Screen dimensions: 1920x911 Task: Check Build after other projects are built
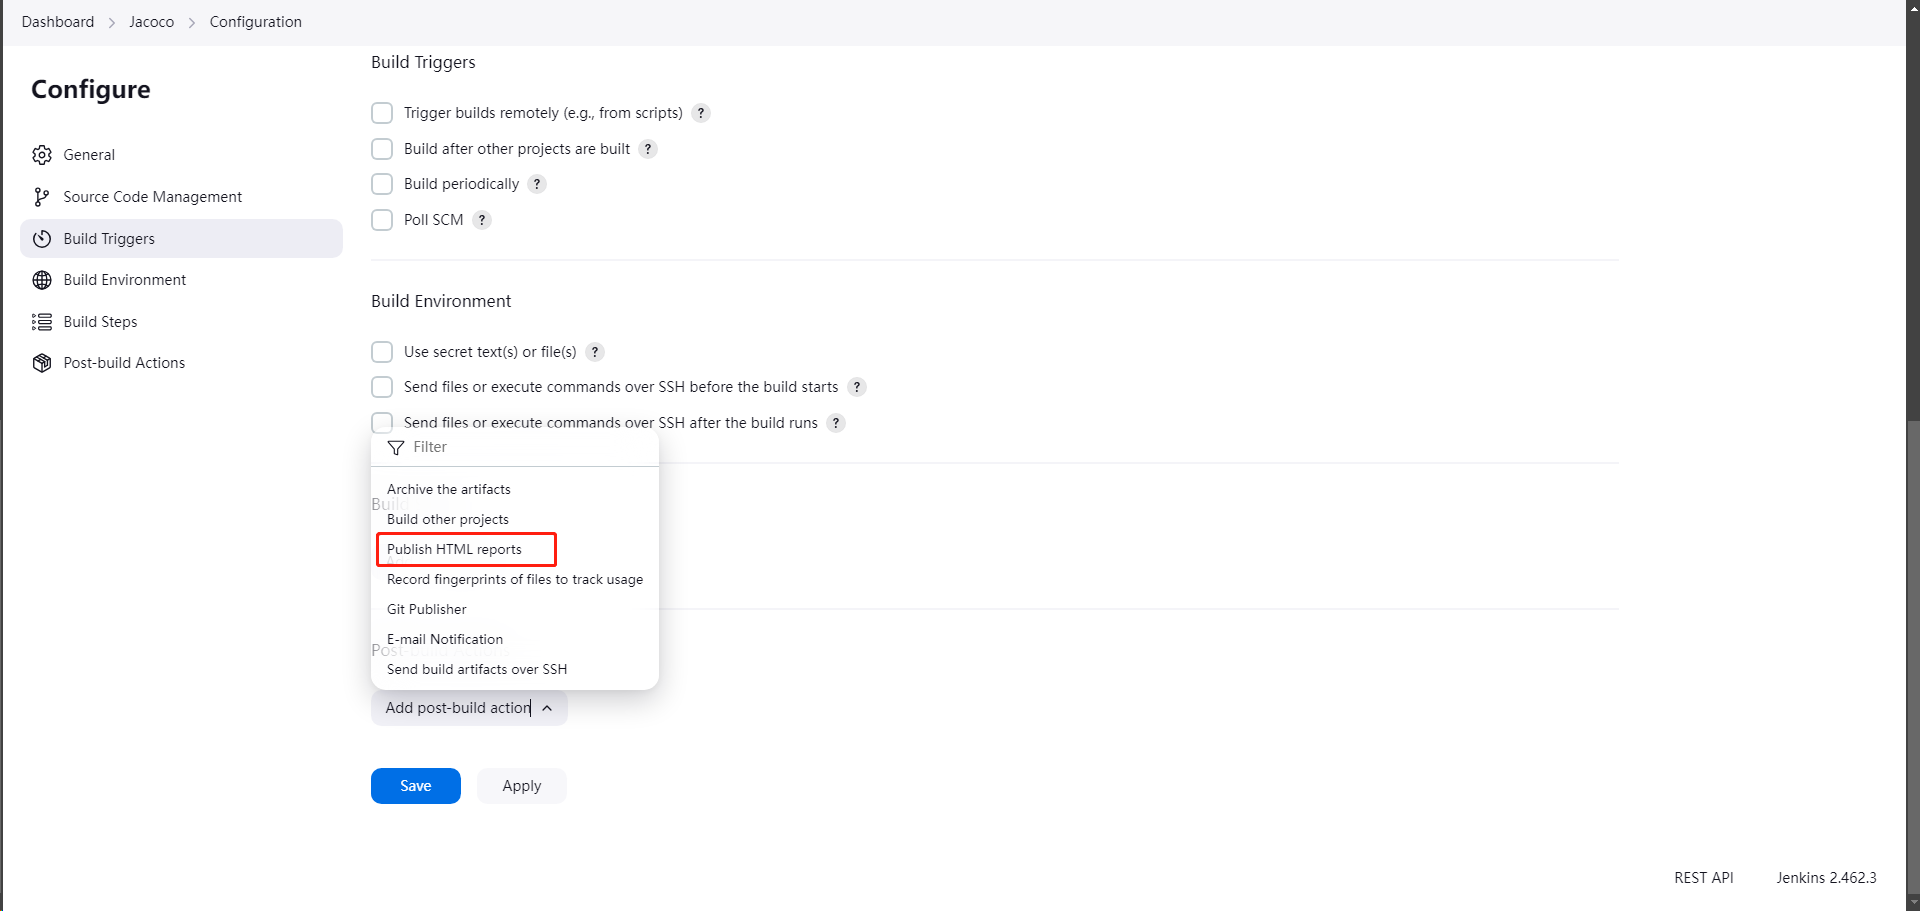point(382,149)
